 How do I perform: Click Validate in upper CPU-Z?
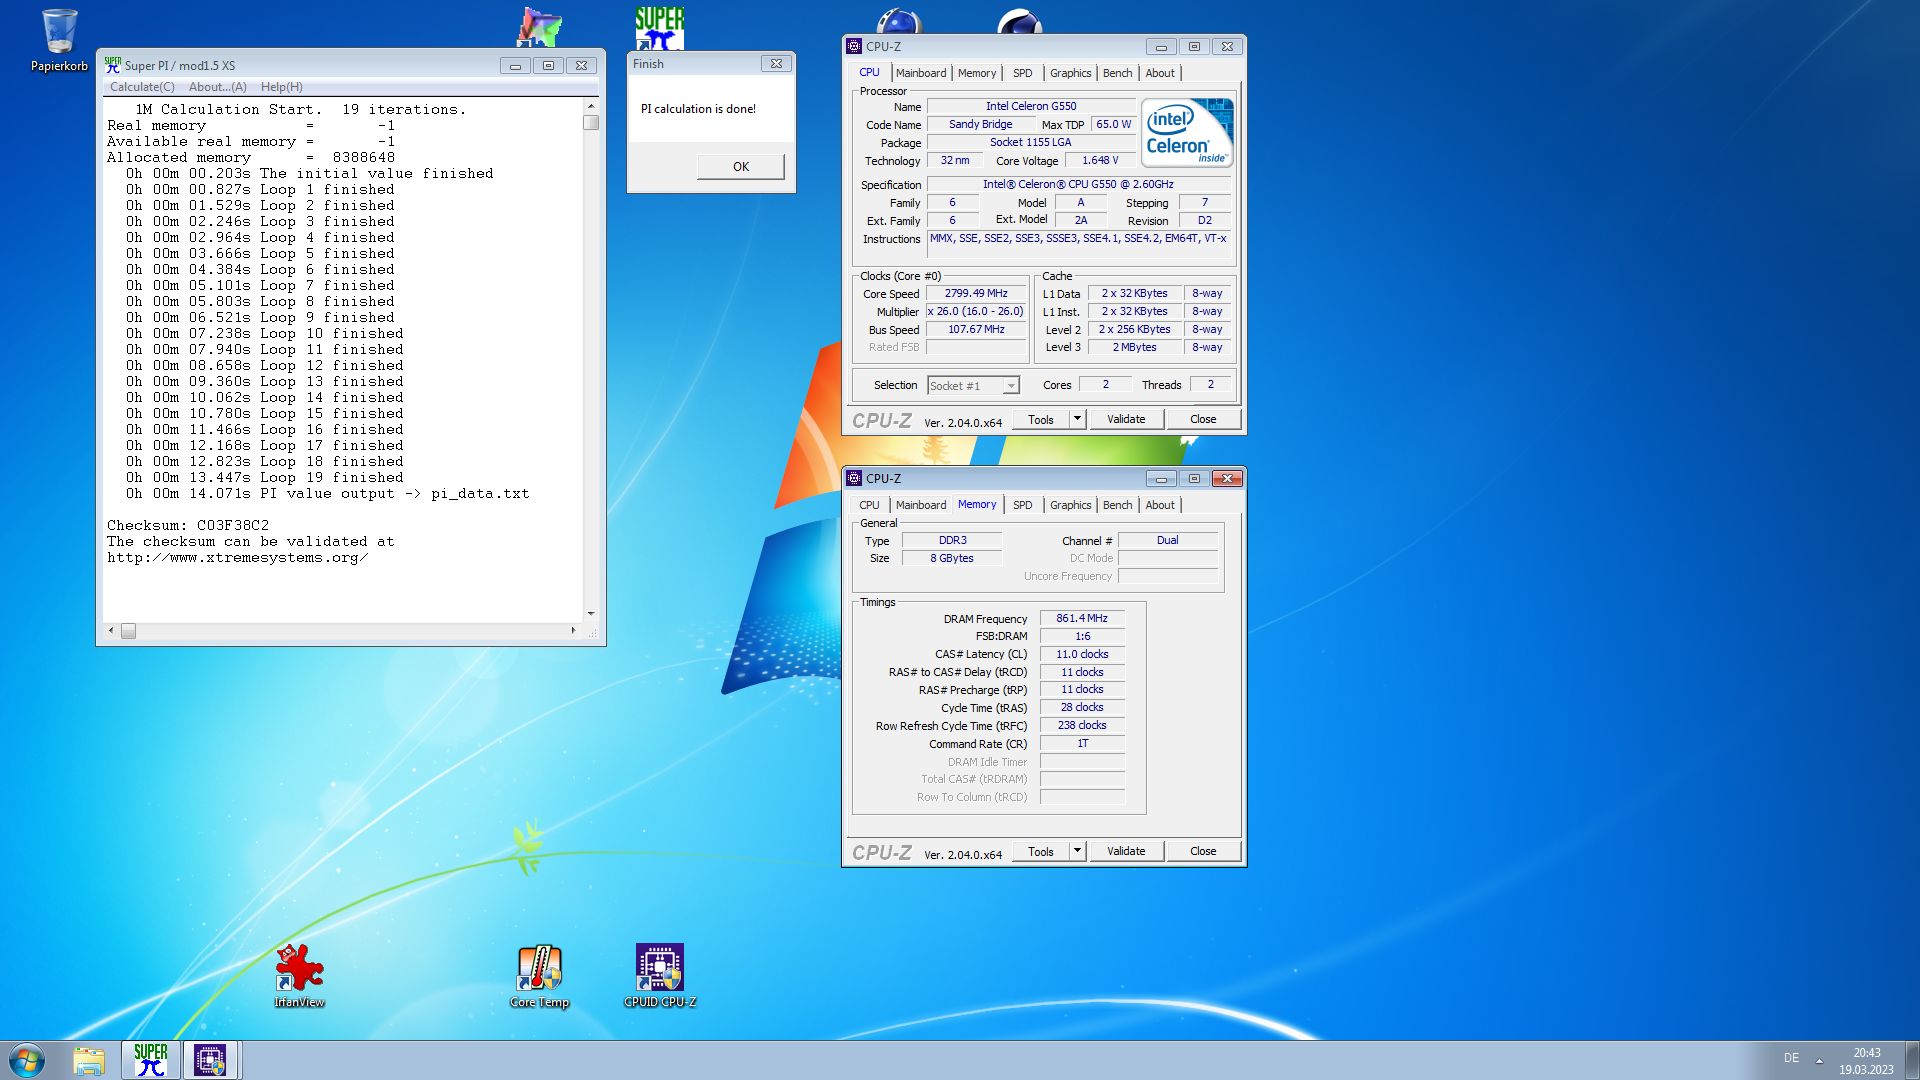click(x=1126, y=419)
